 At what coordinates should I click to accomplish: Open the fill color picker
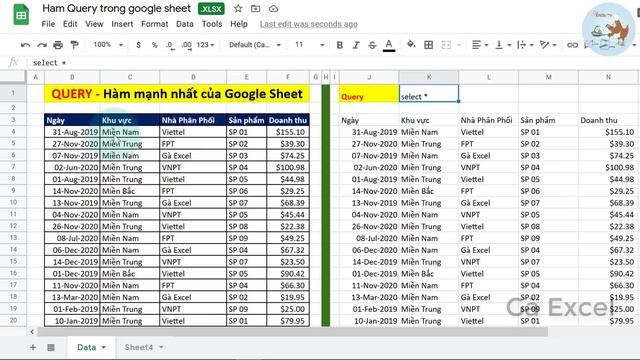click(411, 44)
